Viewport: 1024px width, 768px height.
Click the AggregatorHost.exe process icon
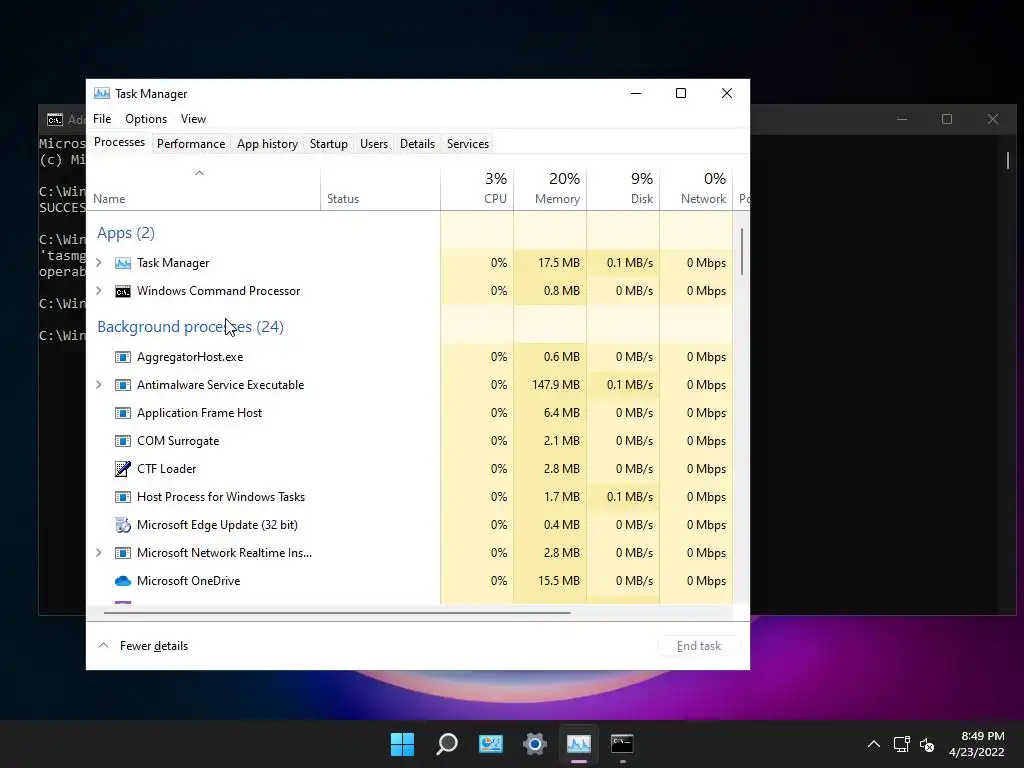123,357
